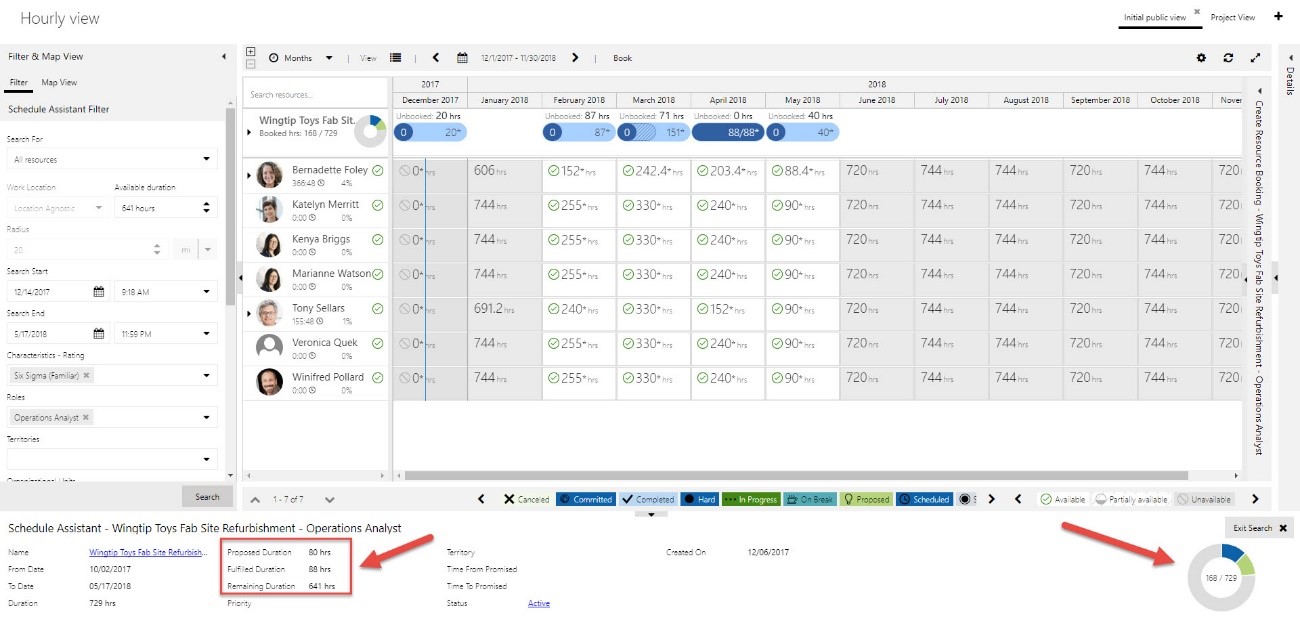Screen dimensions: 1300x625
Task: Open the schedule board settings gear
Action: coord(1201,58)
